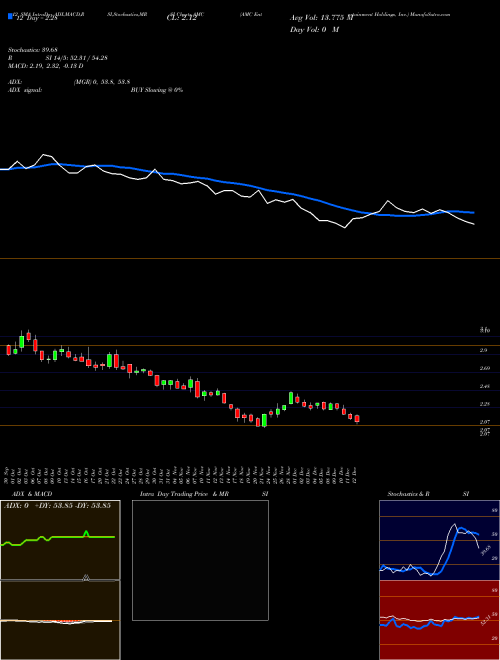Click the blue 12 Day SMA legend square
The height and width of the screenshot is (660, 500).
[10, 17]
